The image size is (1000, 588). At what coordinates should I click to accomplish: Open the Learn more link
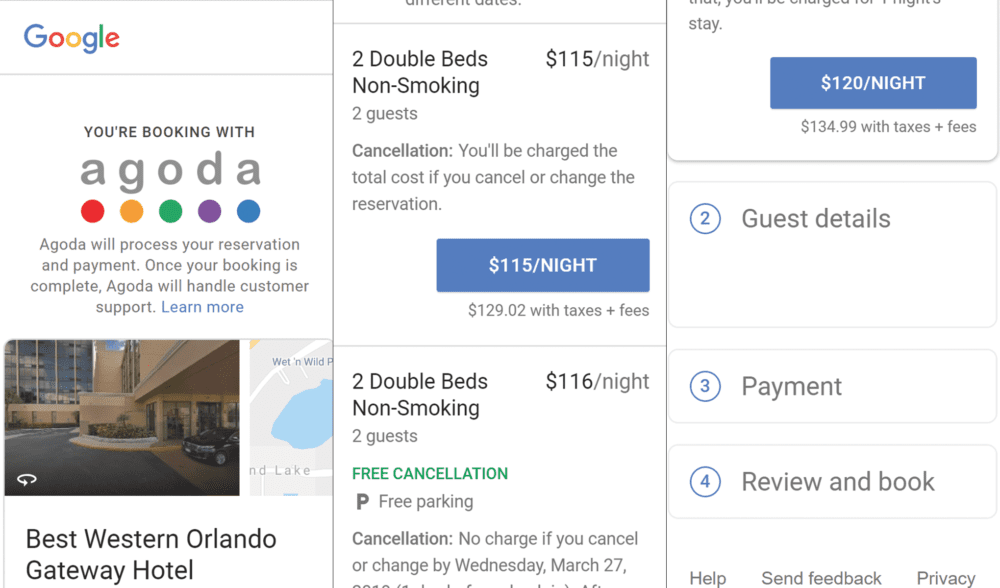202,307
